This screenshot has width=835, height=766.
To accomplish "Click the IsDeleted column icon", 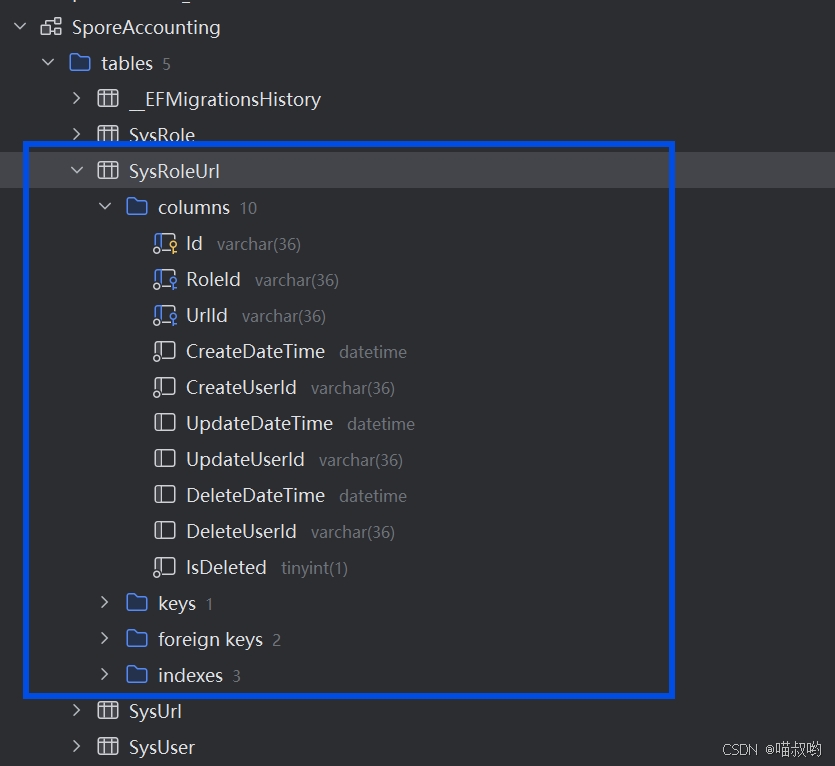I will pos(165,568).
